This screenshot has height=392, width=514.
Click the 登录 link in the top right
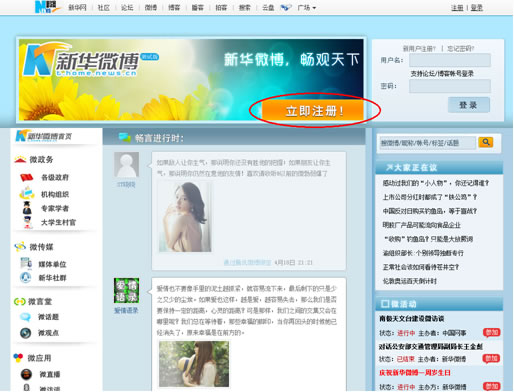[477, 8]
